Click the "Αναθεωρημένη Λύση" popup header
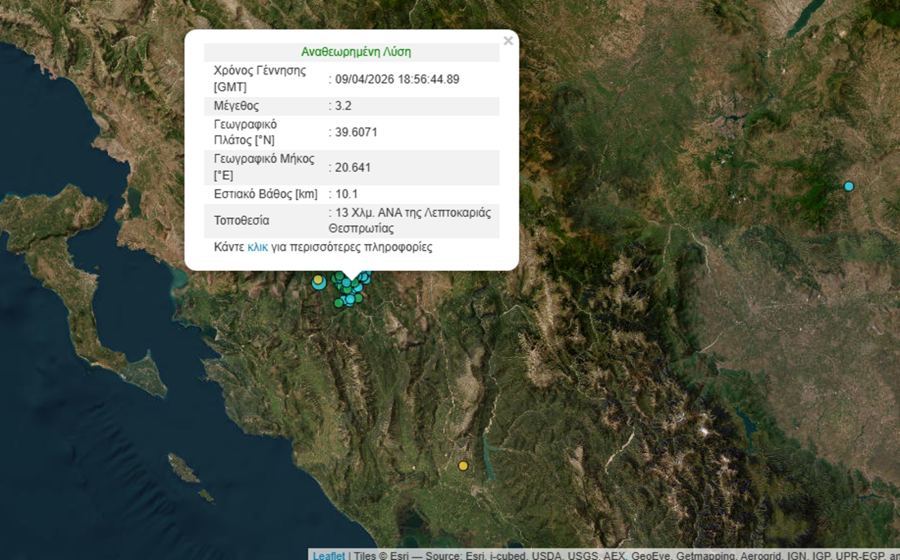Screen dimensions: 900x560 pos(355,52)
